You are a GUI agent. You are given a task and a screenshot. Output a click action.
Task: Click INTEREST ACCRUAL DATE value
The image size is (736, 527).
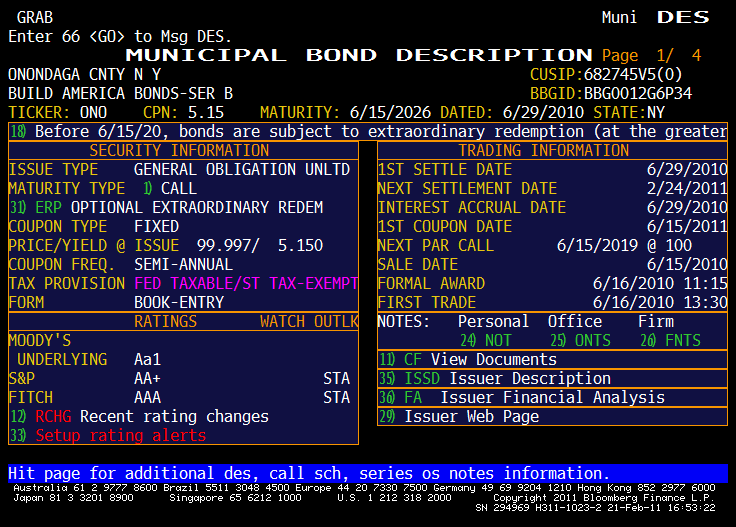tap(687, 207)
